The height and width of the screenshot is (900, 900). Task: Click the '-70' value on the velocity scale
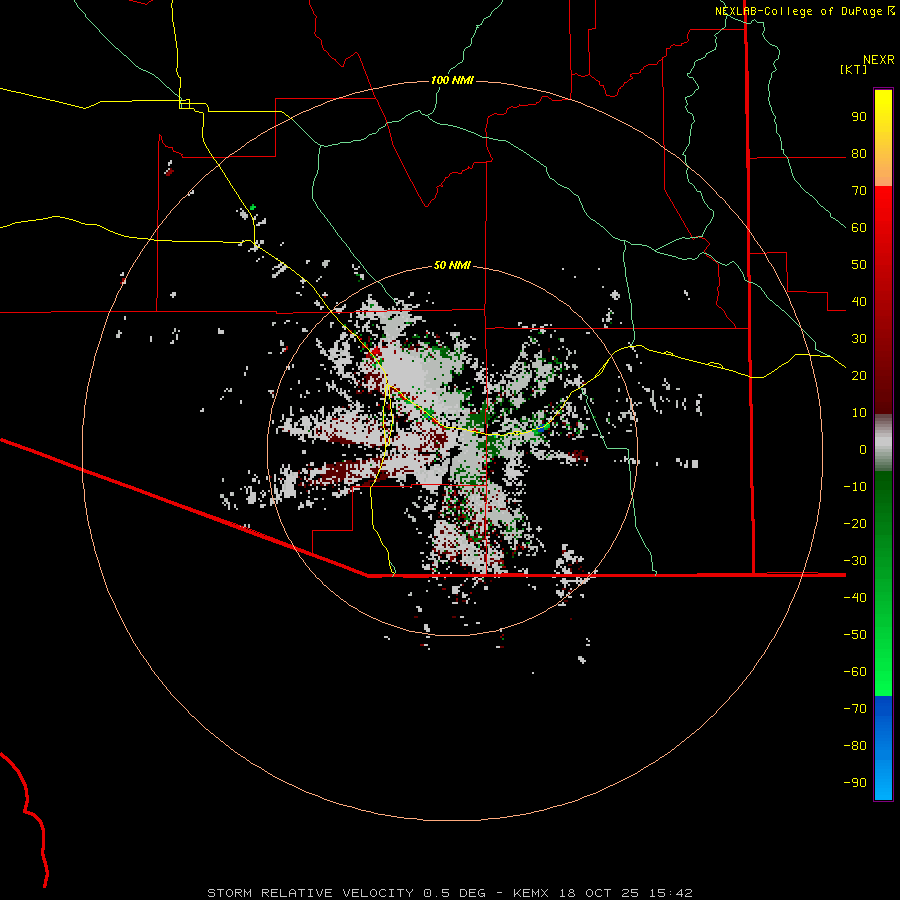855,709
